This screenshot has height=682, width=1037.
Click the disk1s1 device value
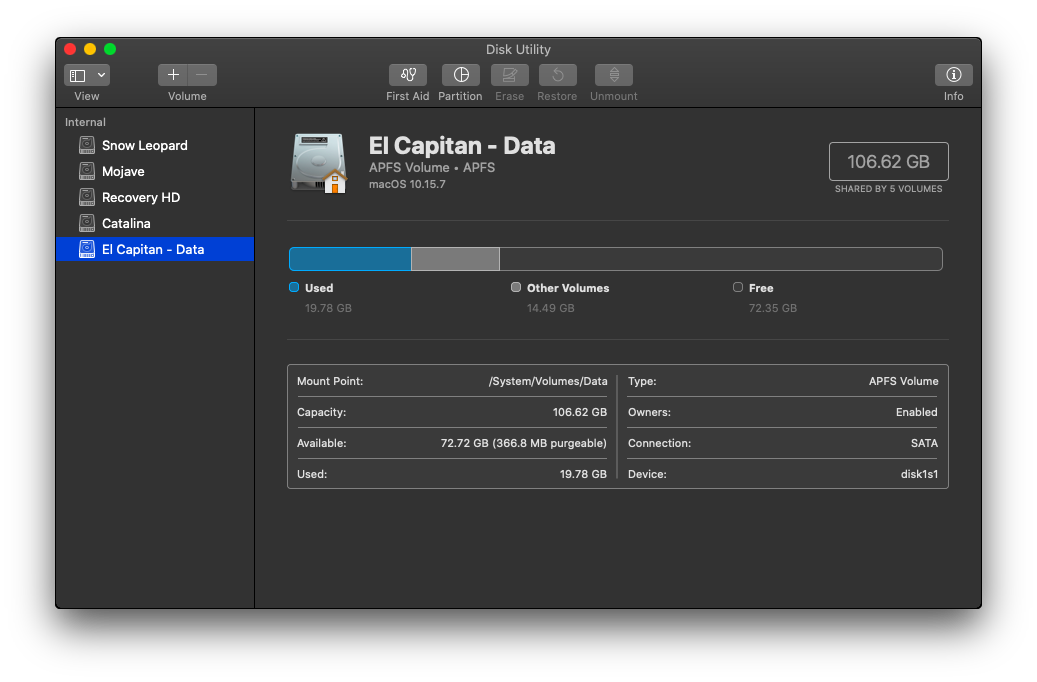pos(919,474)
